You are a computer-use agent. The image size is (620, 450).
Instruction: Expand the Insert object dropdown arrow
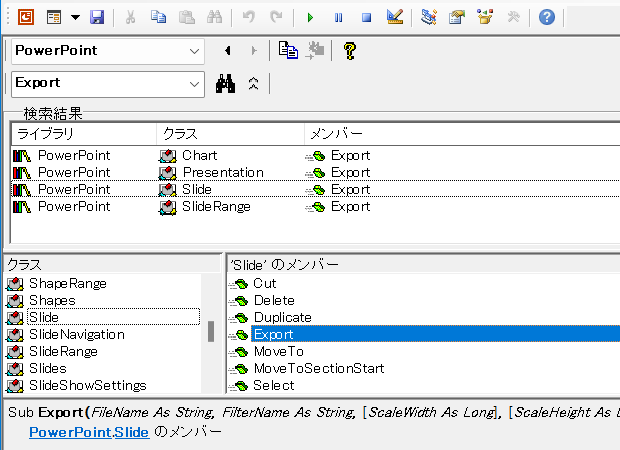(75, 17)
